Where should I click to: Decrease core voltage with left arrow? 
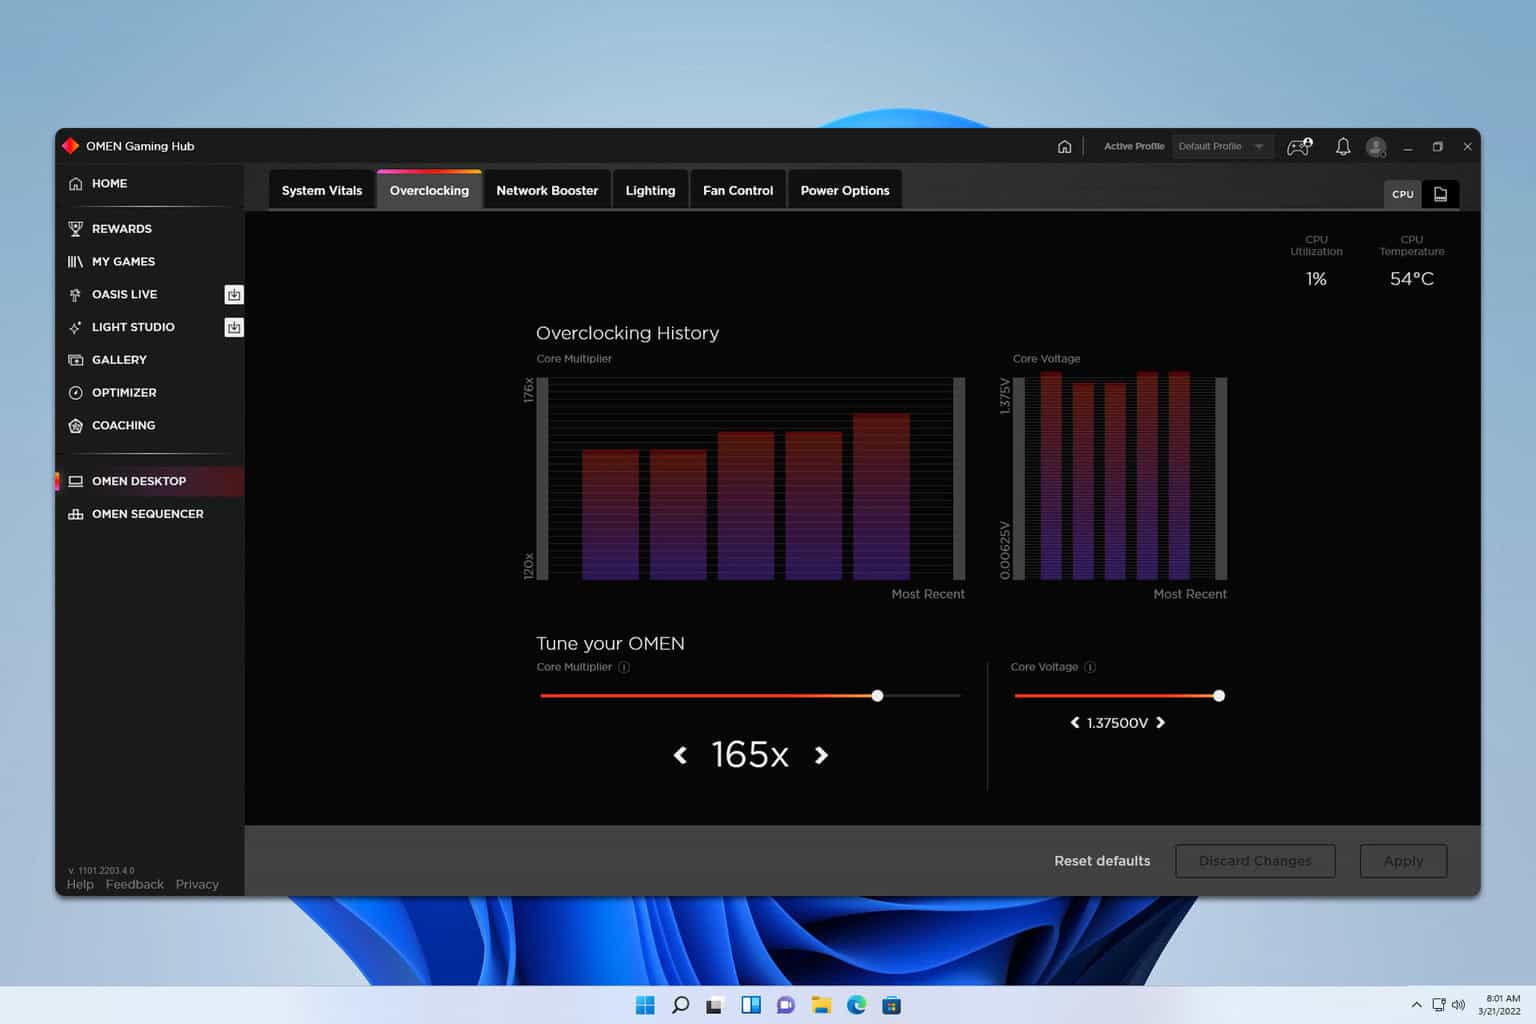coord(1075,722)
